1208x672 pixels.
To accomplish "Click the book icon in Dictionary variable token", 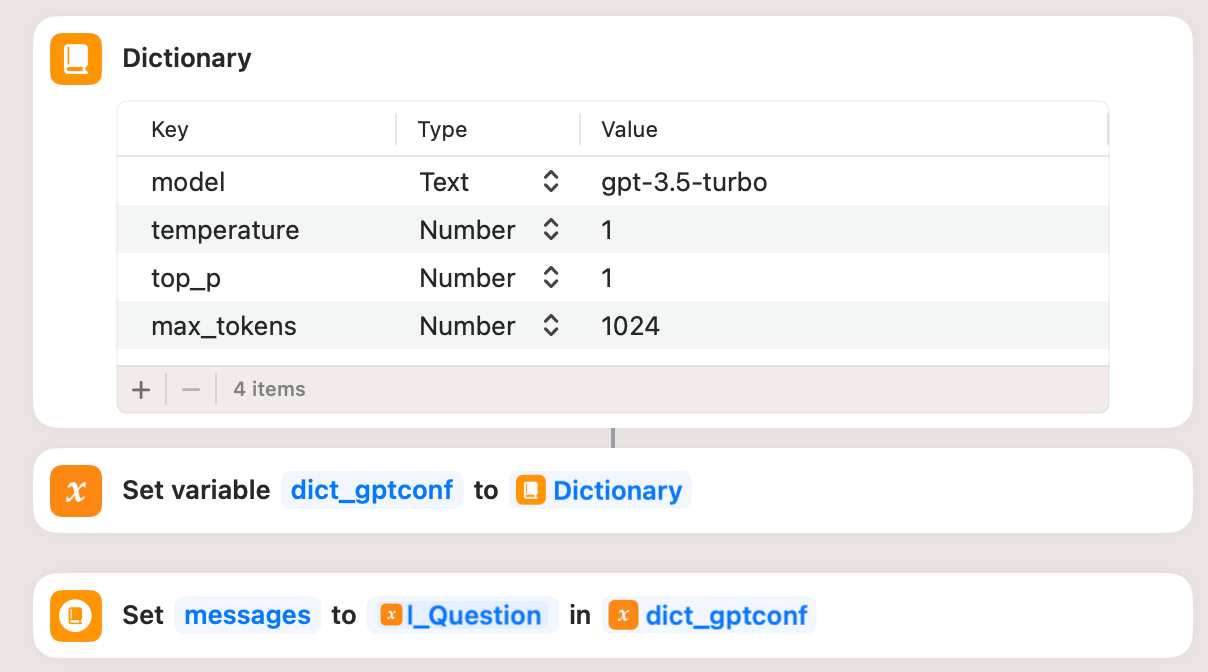I will pyautogui.click(x=531, y=491).
